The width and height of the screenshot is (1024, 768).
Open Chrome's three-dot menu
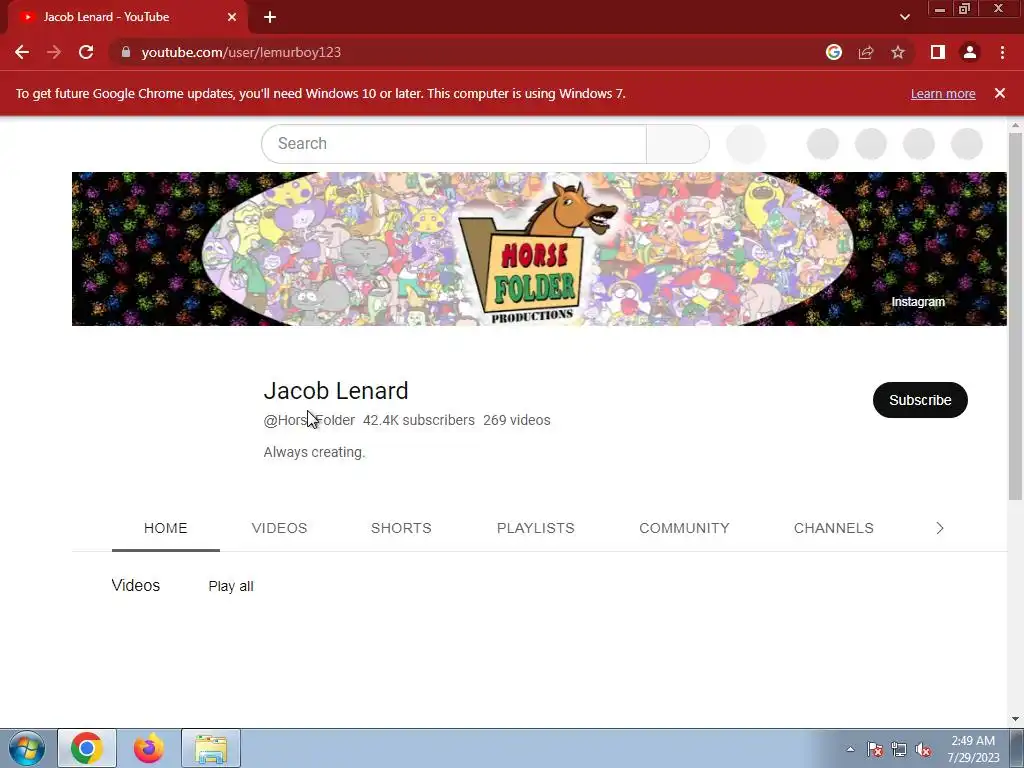(1002, 52)
